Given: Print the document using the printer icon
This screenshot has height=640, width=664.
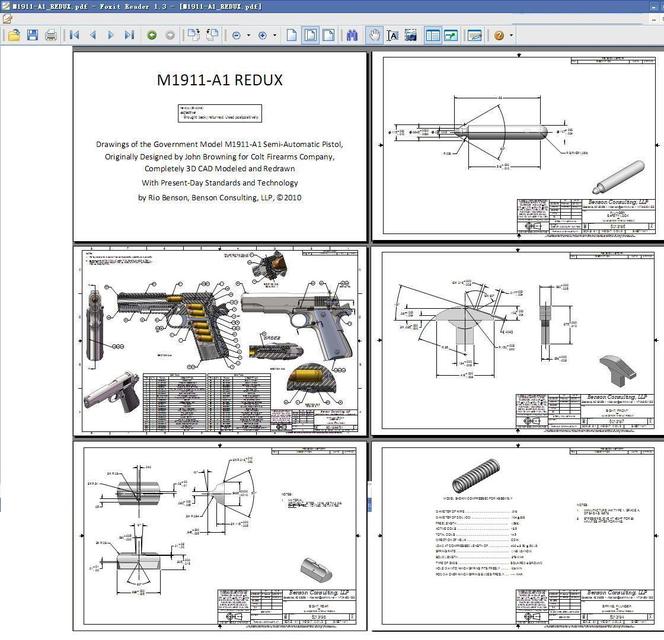Looking at the screenshot, I should tap(51, 35).
